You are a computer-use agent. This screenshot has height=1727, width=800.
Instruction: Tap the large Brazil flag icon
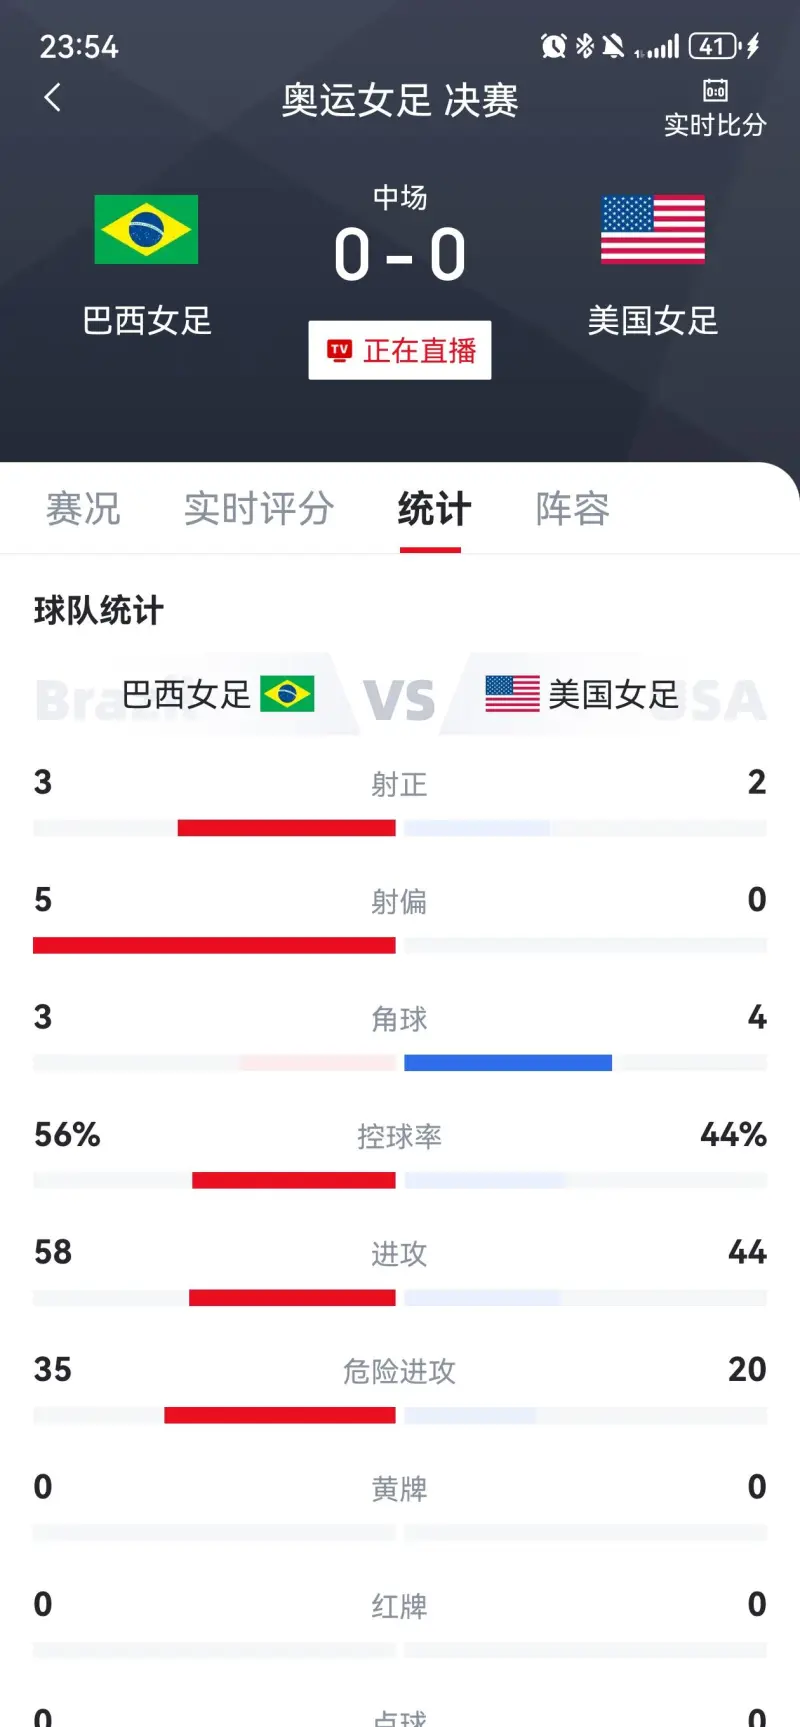coord(146,229)
